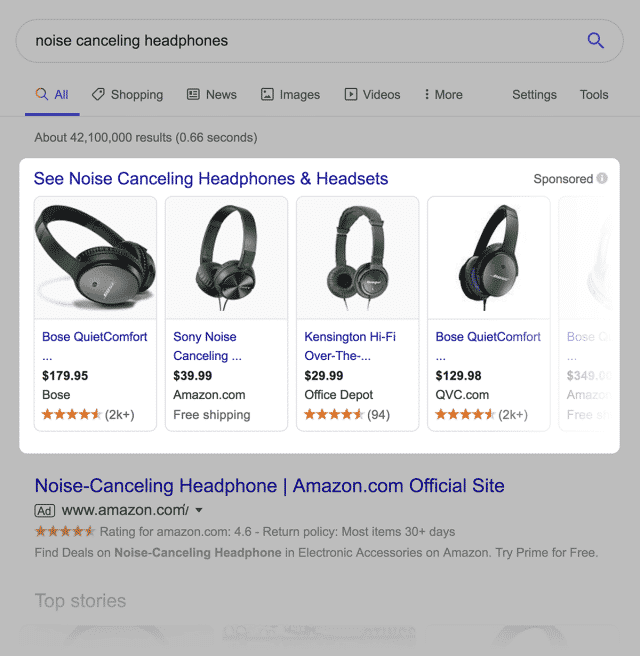
Task: Click the Sponsored label
Action: (563, 179)
